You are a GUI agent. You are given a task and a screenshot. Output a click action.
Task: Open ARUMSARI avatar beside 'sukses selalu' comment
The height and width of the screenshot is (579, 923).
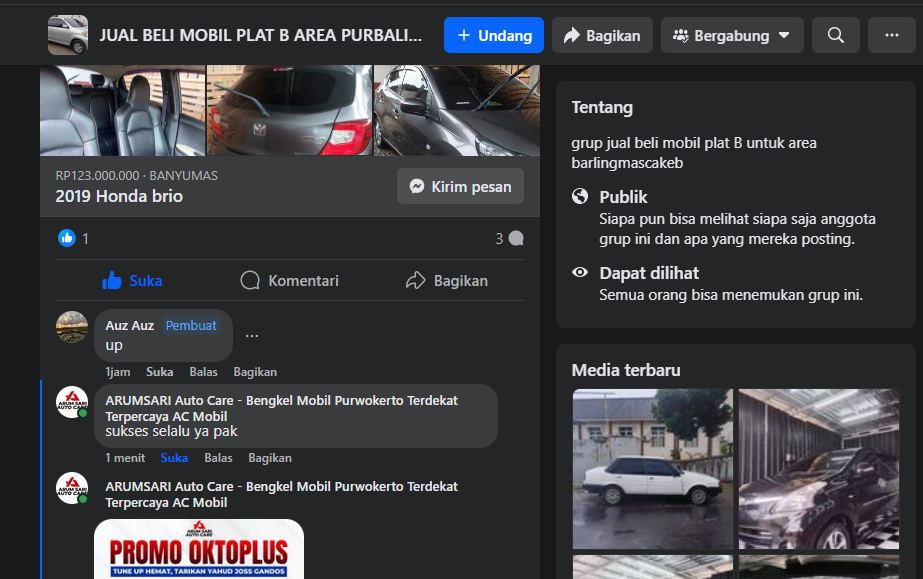coord(72,402)
